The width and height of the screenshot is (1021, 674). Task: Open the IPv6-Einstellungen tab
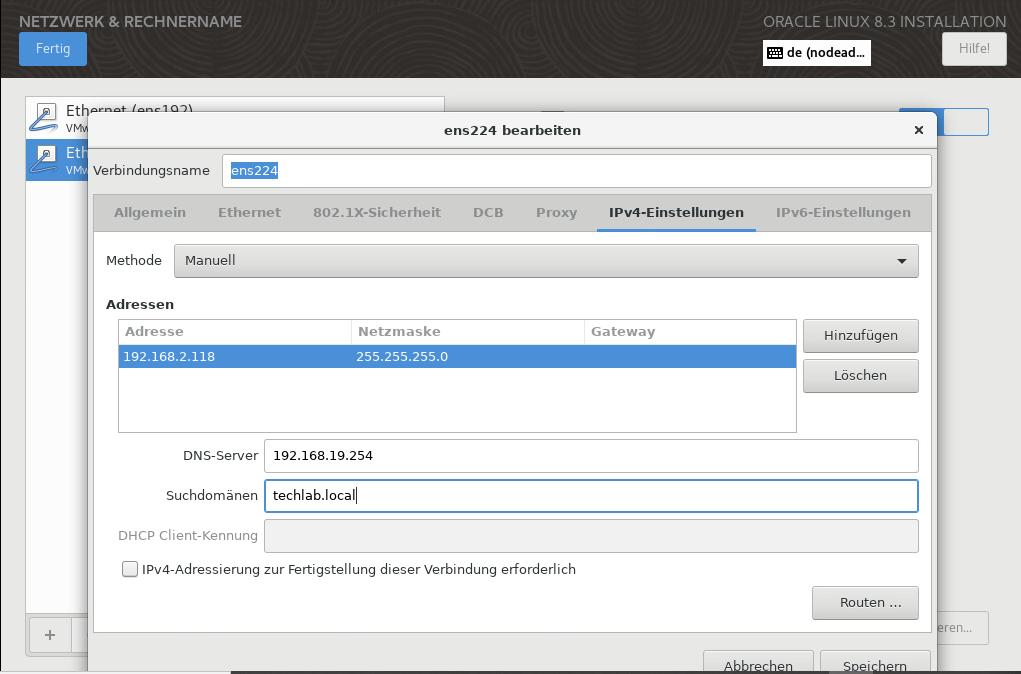pos(843,212)
